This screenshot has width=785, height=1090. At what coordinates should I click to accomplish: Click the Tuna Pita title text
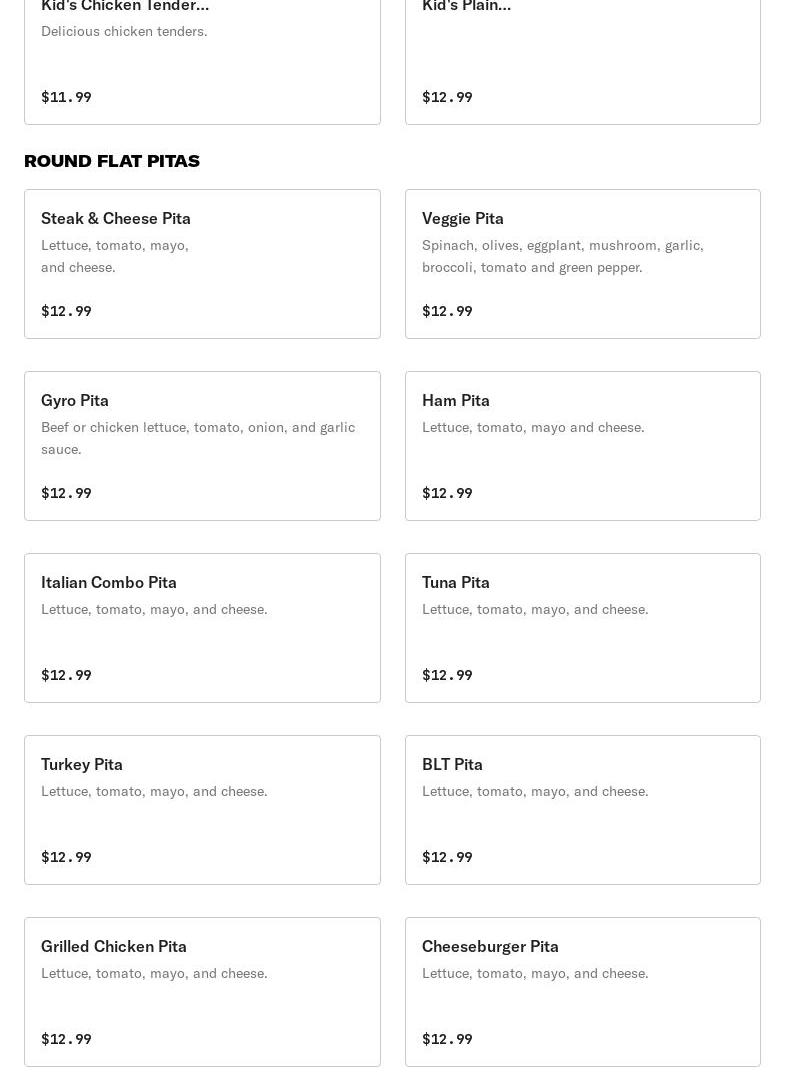(x=455, y=583)
